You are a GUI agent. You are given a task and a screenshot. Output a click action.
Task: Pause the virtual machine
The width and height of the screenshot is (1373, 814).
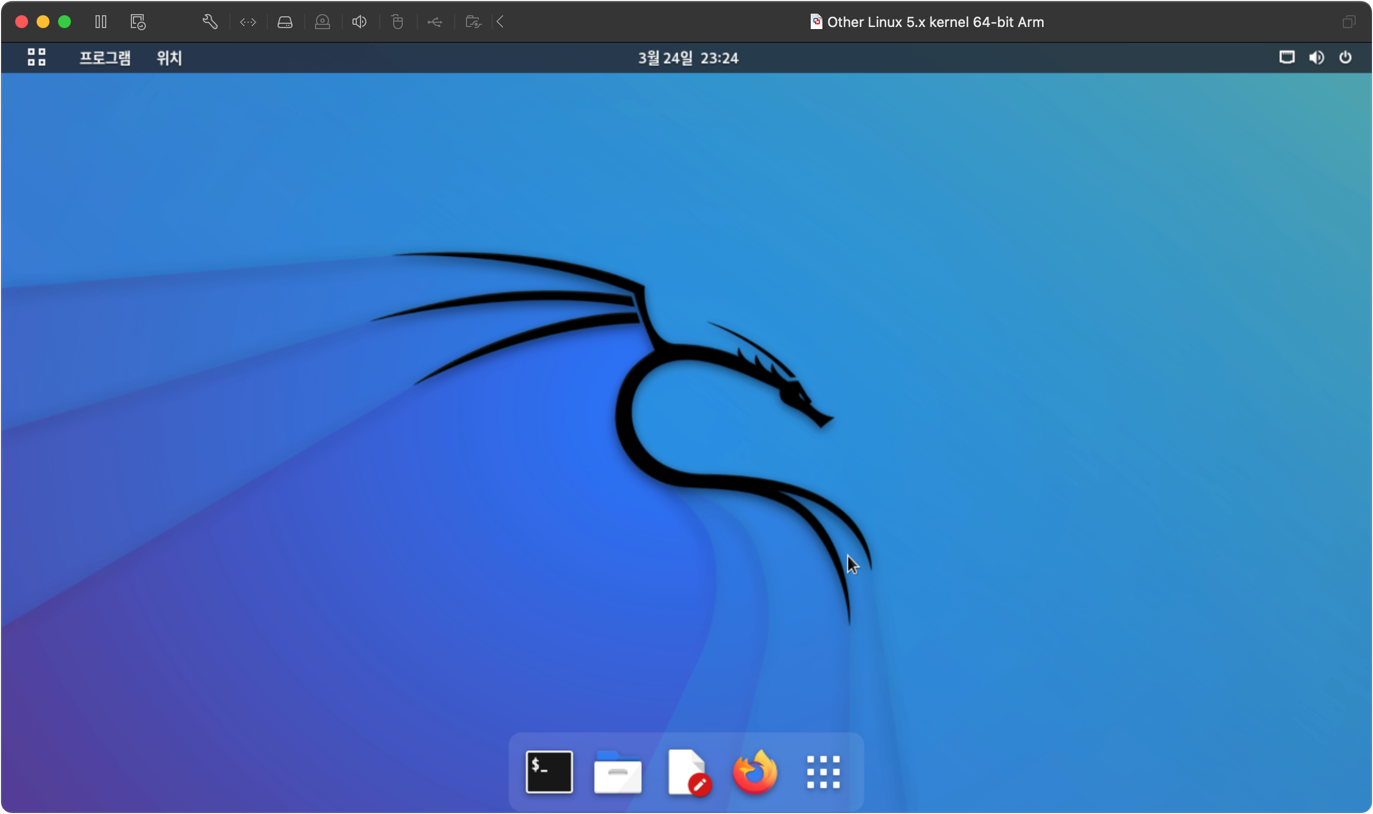[101, 22]
